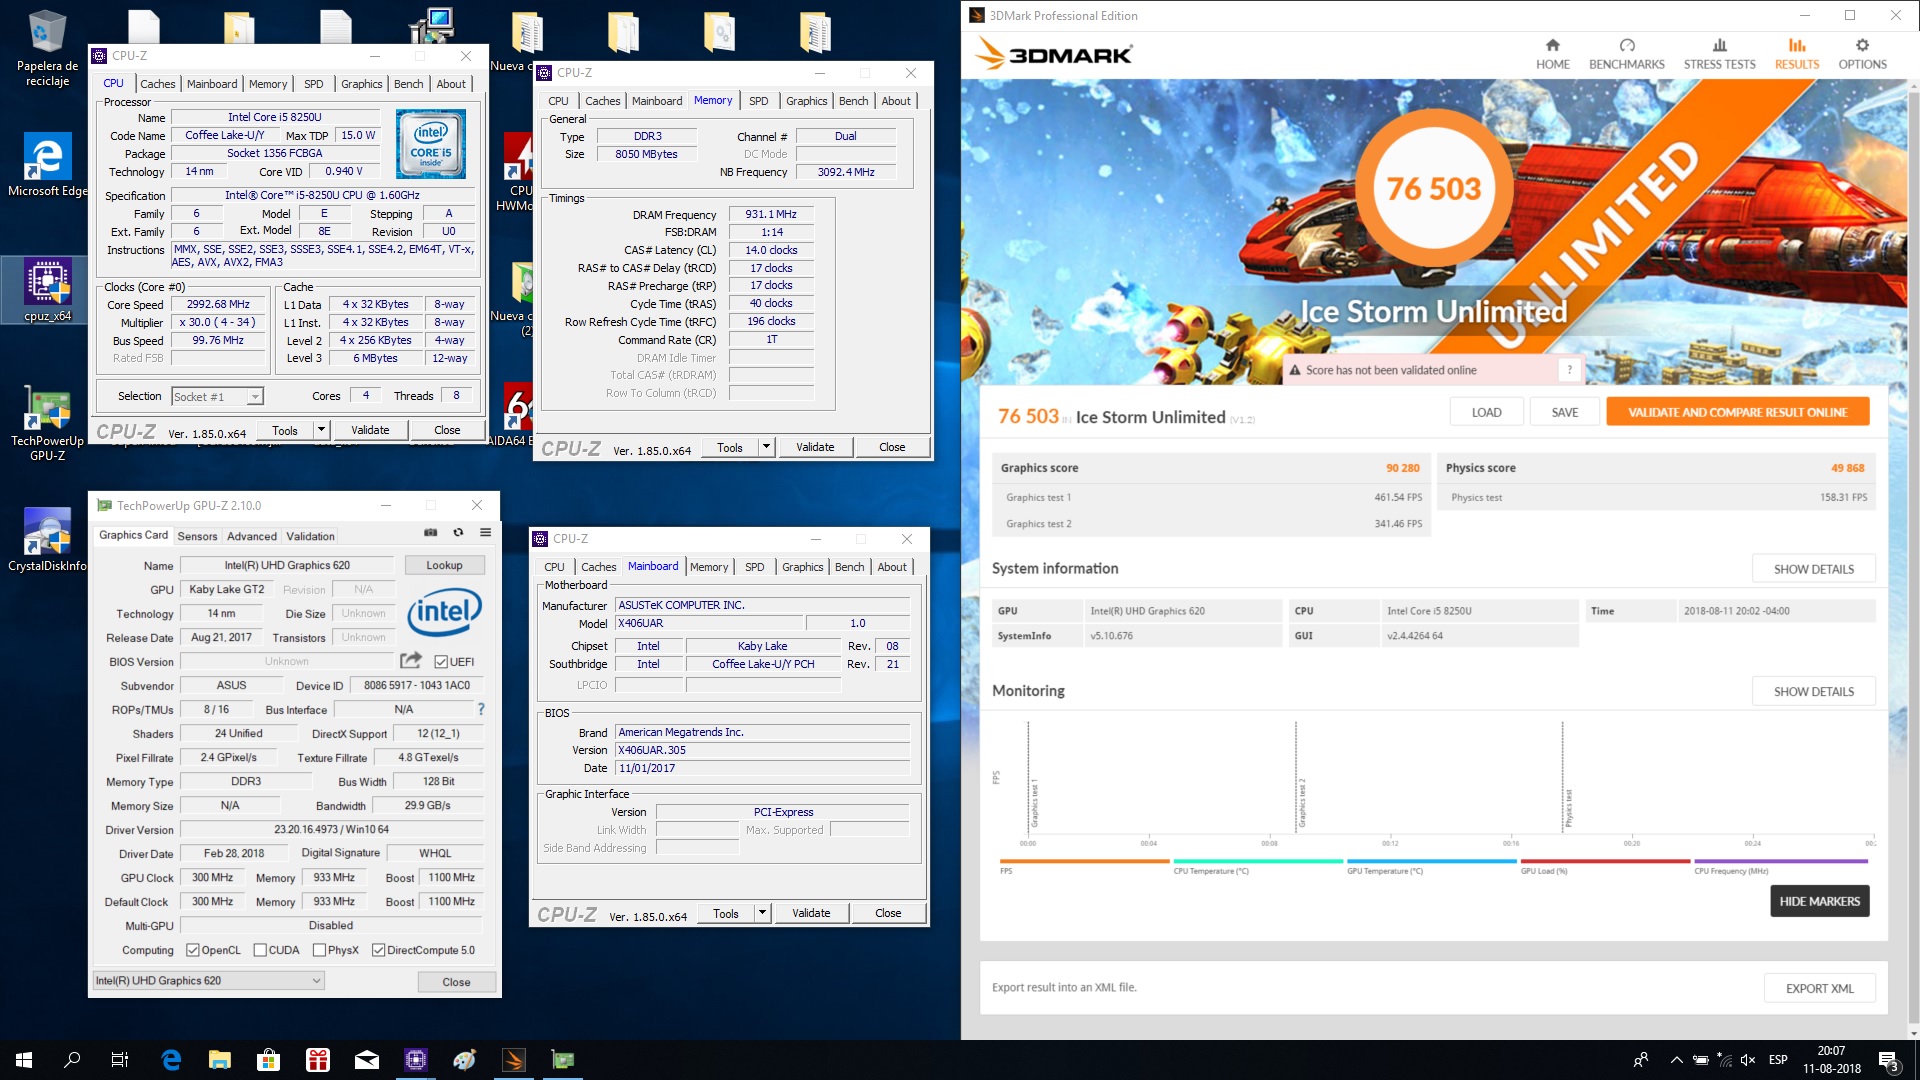Click GPU Load red legend line
The image size is (1920, 1080).
click(x=1605, y=861)
